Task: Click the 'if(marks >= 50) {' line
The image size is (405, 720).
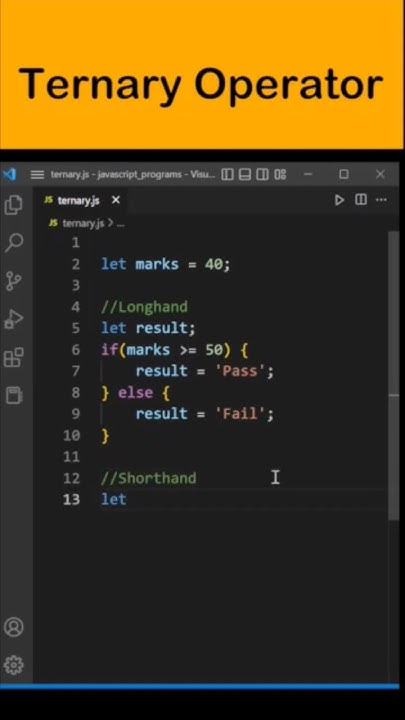Action: [x=174, y=350]
